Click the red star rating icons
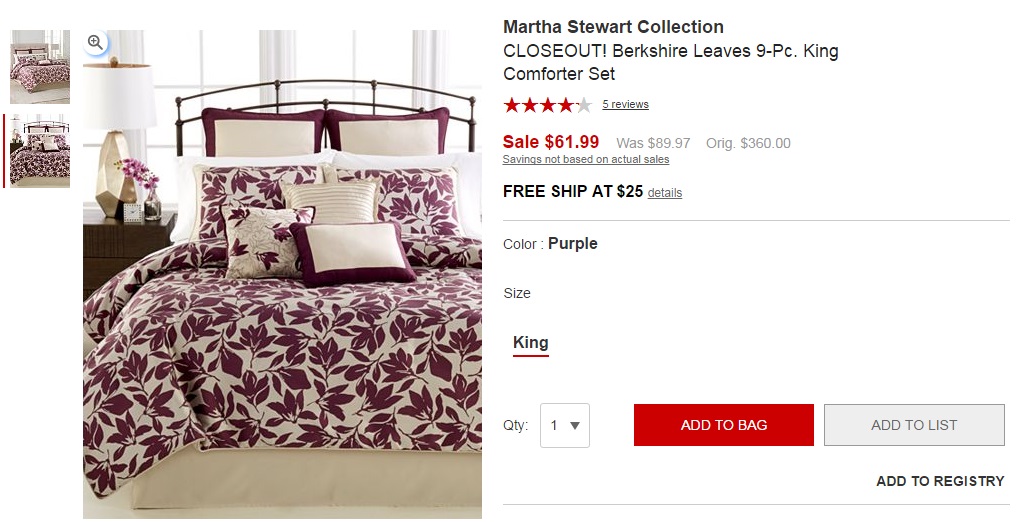 547,105
